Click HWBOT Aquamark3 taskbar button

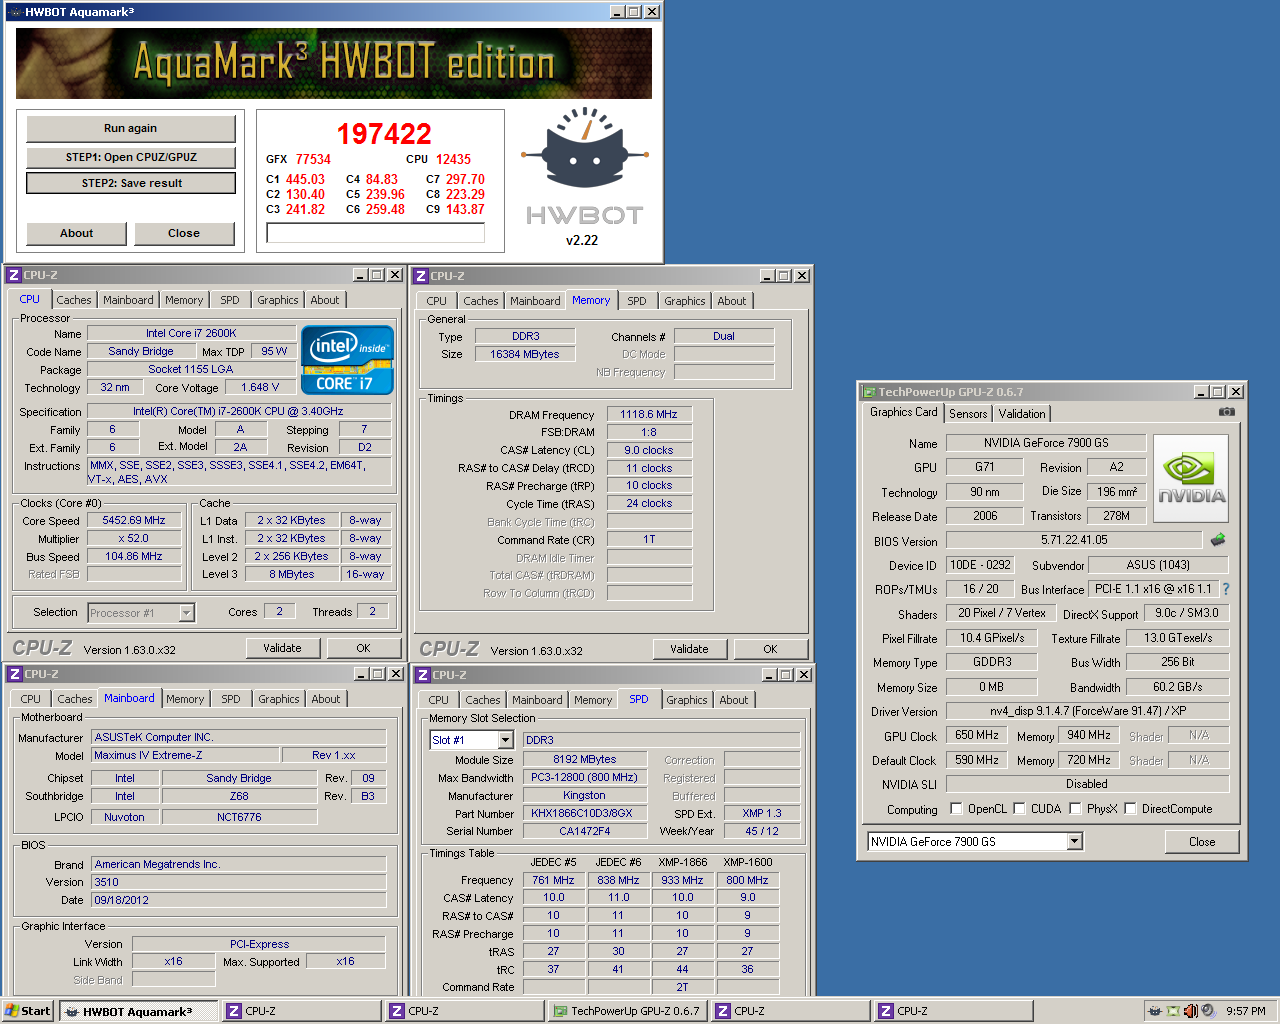click(139, 1011)
